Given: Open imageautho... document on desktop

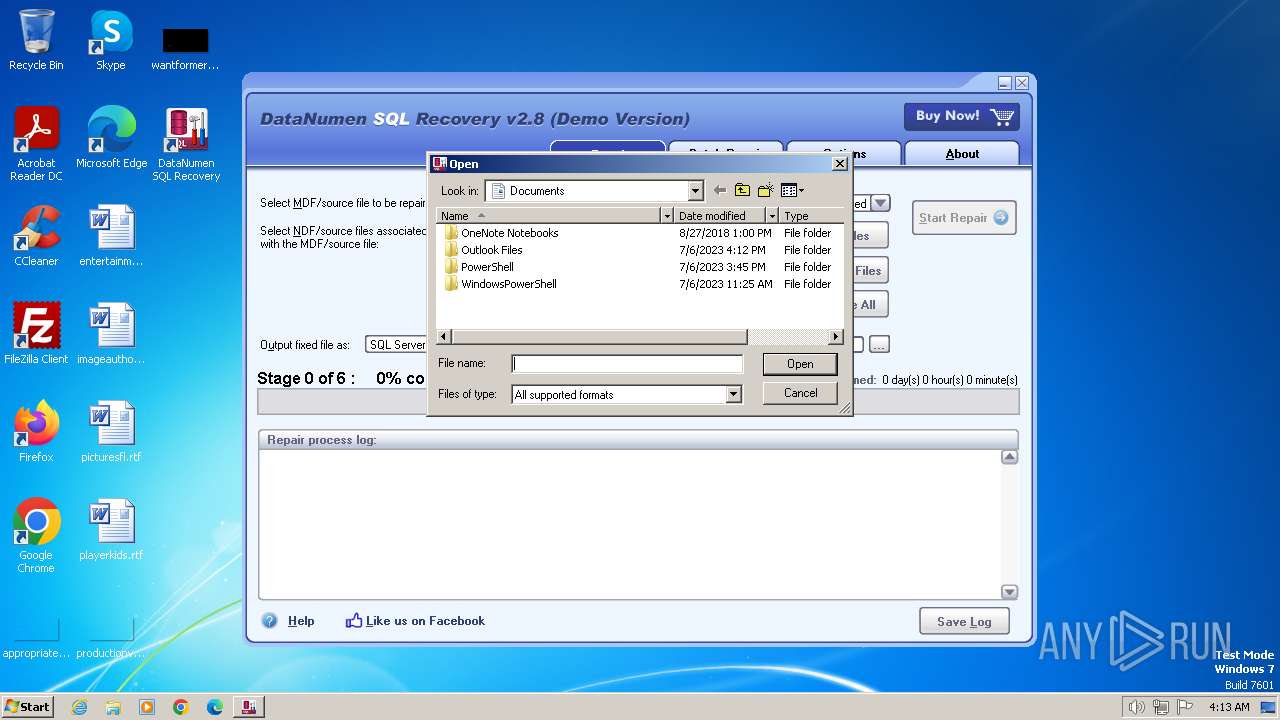Looking at the screenshot, I should click(x=111, y=334).
